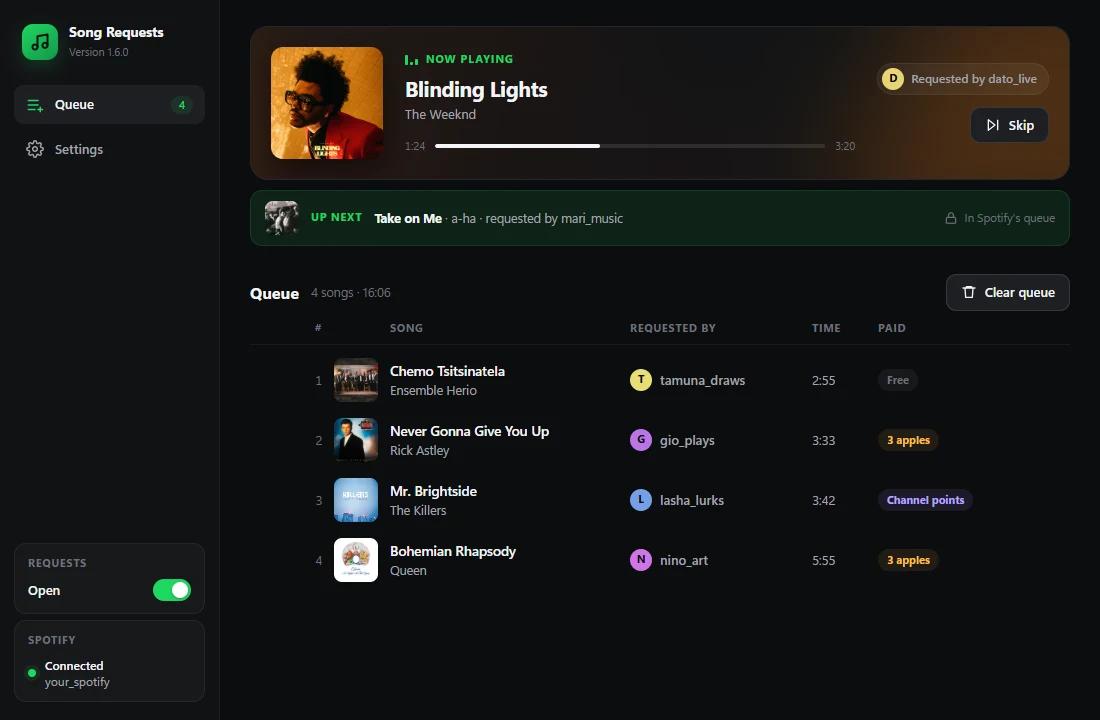Click the queue count badge showing 4
Viewport: 1100px width, 720px height.
click(182, 105)
